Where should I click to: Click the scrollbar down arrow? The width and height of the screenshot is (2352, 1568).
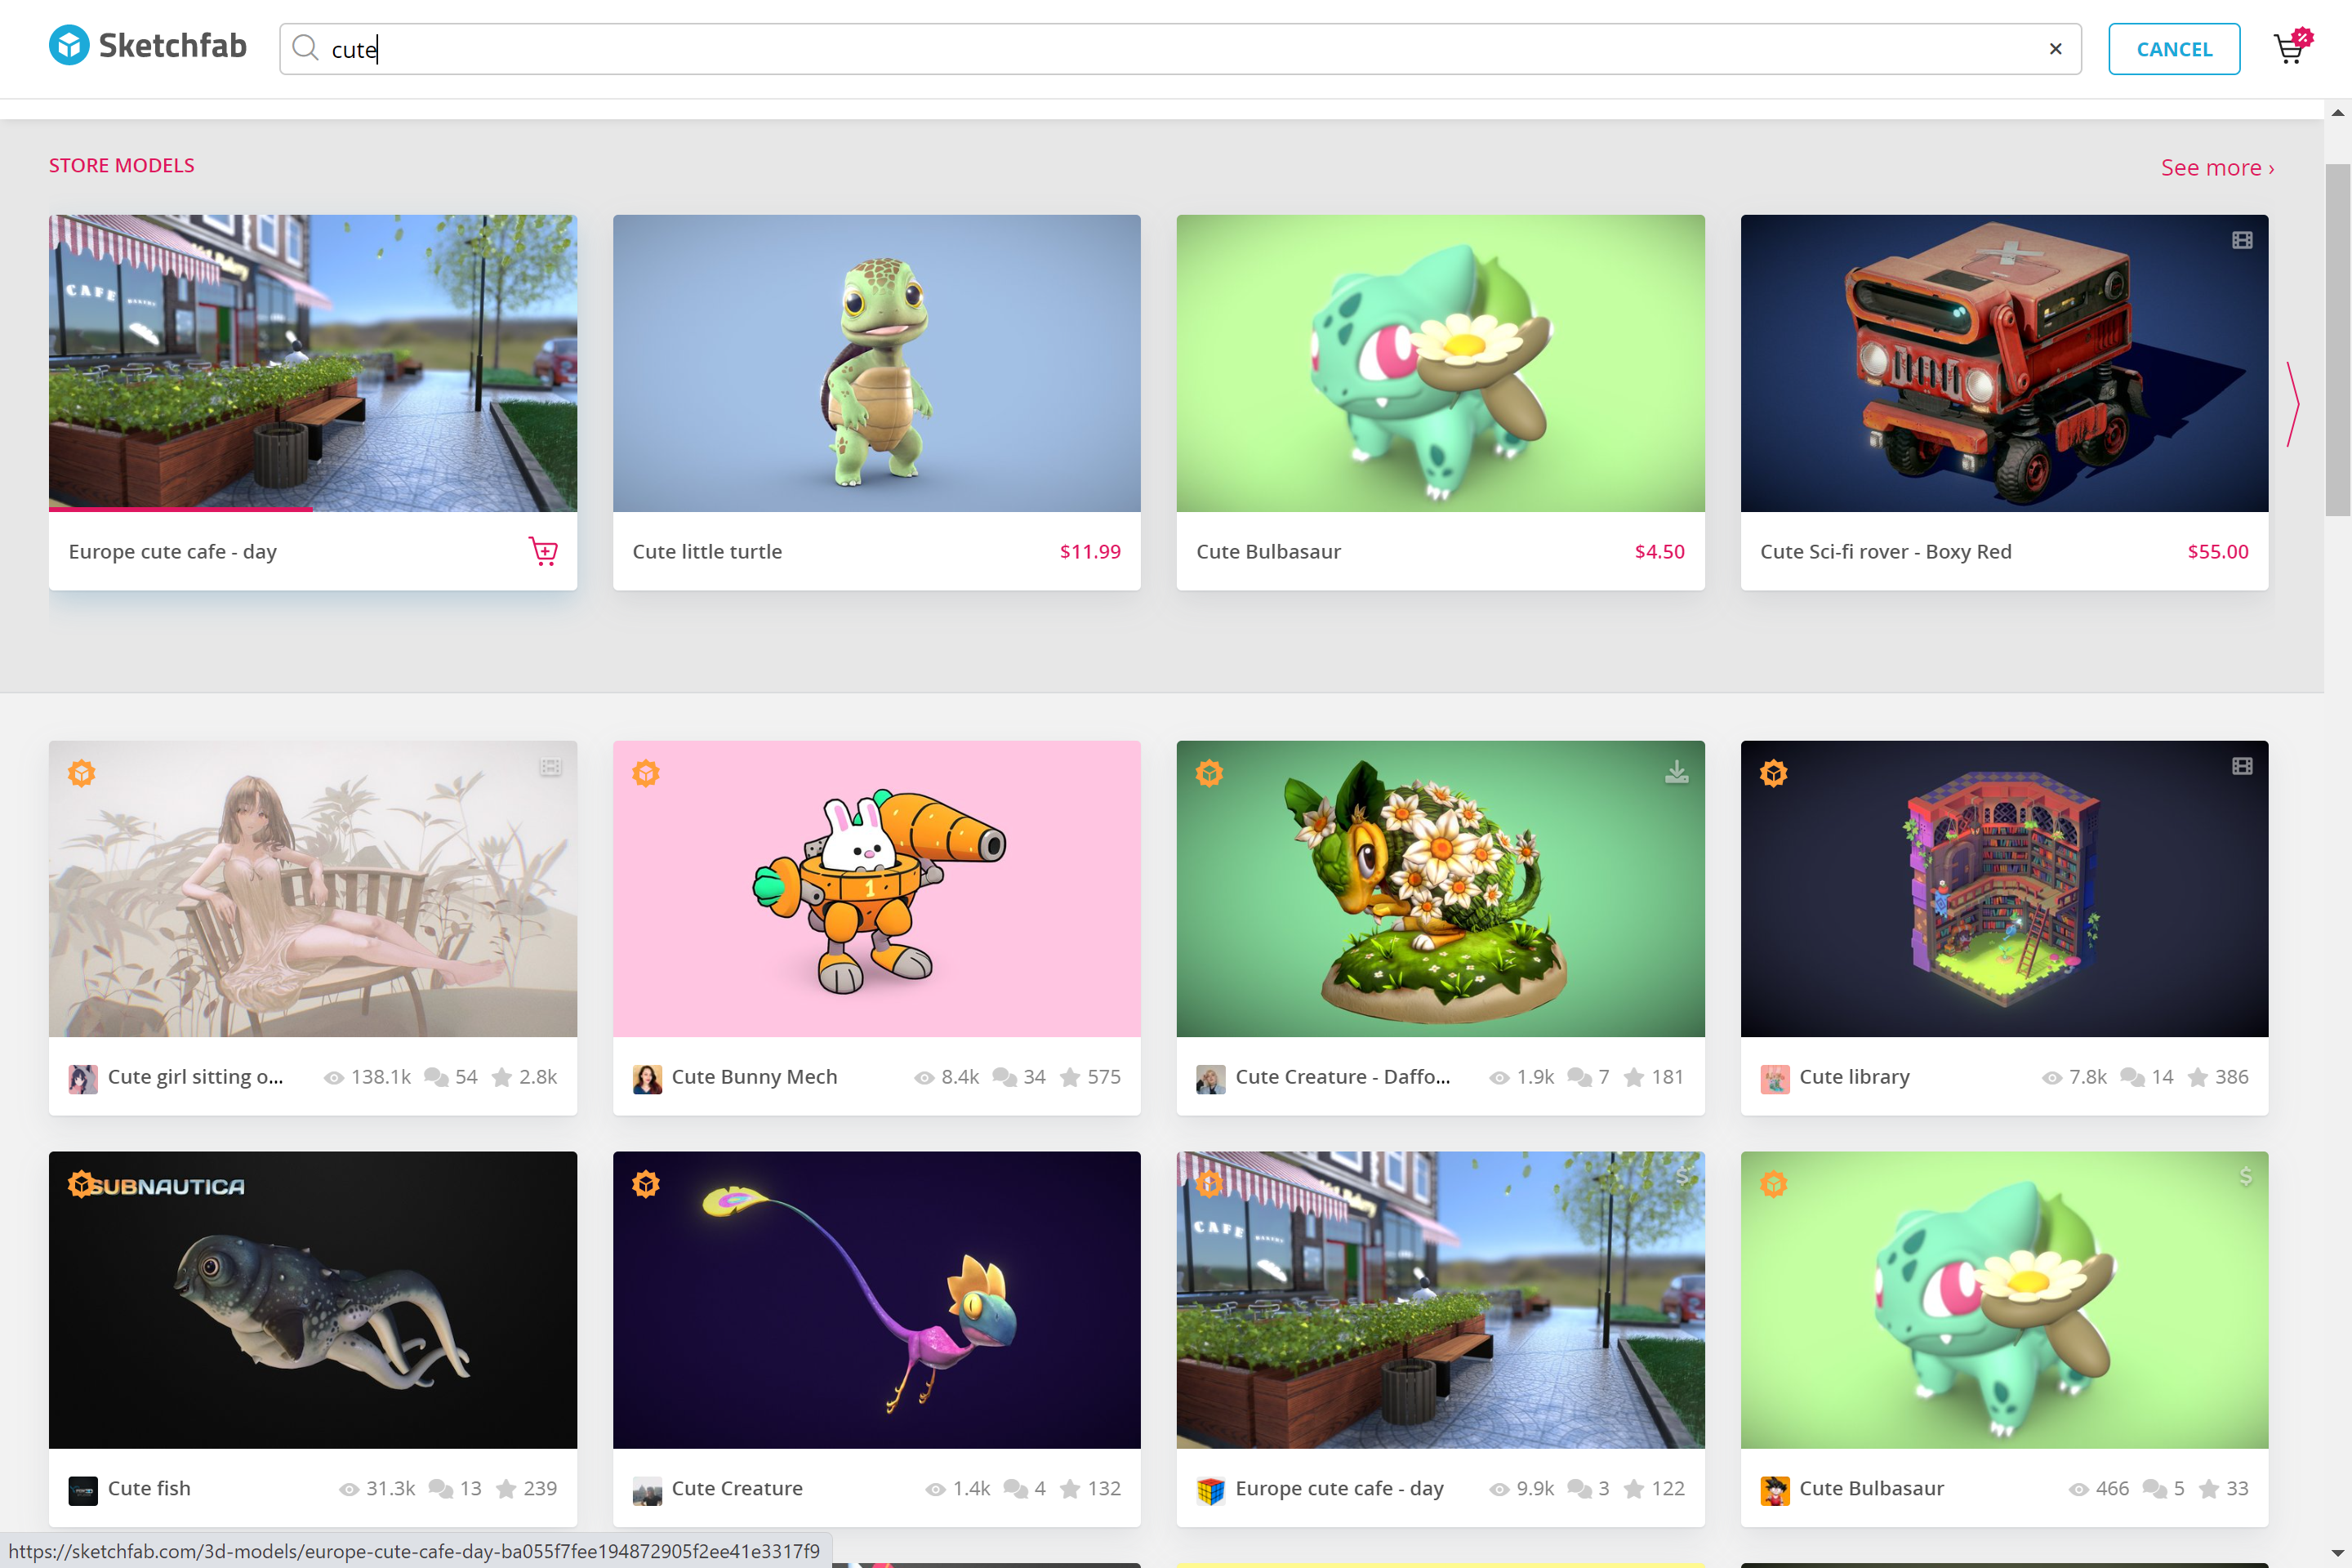point(2338,1555)
